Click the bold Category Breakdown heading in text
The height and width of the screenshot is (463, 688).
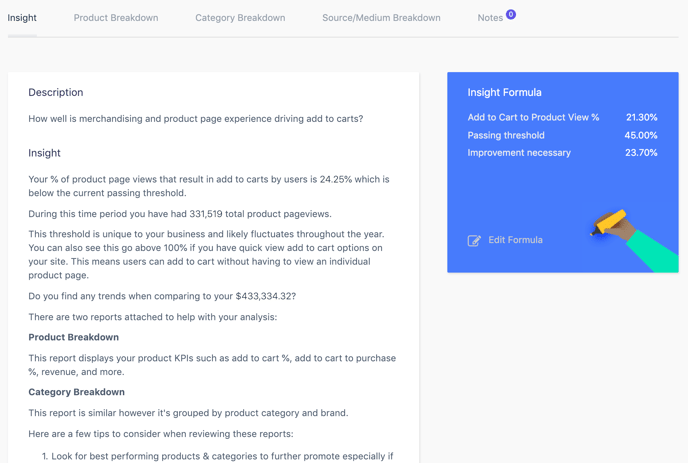[x=76, y=392]
